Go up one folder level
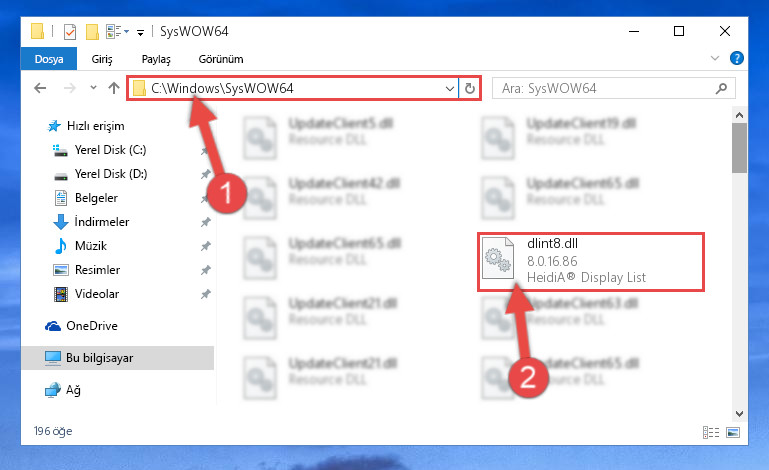The width and height of the screenshot is (769, 470). [114, 88]
